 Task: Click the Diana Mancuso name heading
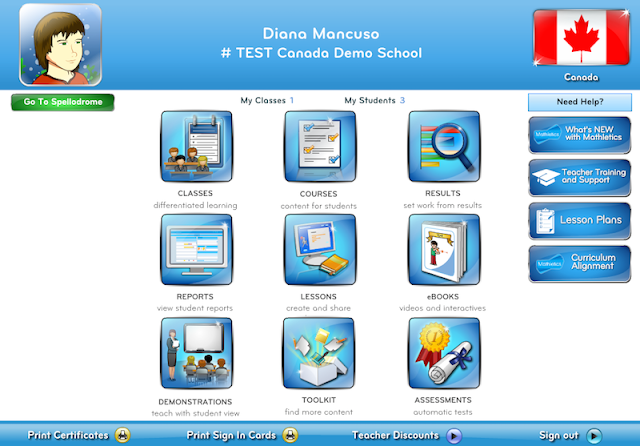(x=321, y=33)
